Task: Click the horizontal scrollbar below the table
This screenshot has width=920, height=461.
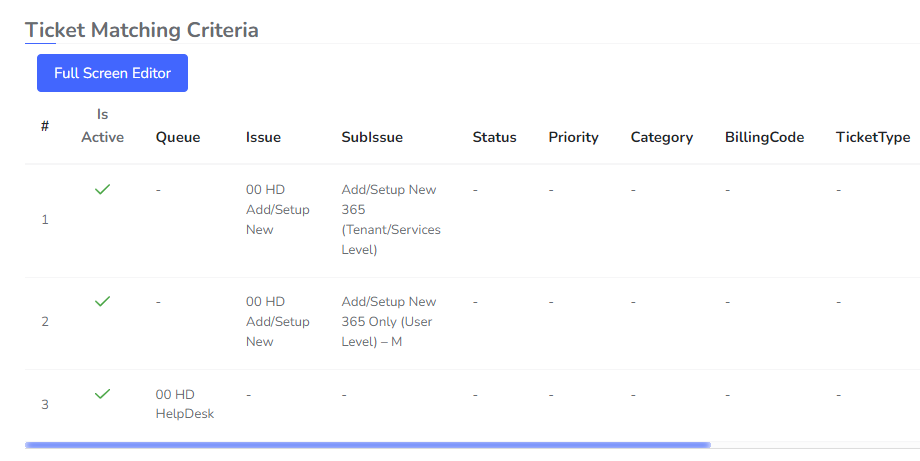Action: pos(367,444)
